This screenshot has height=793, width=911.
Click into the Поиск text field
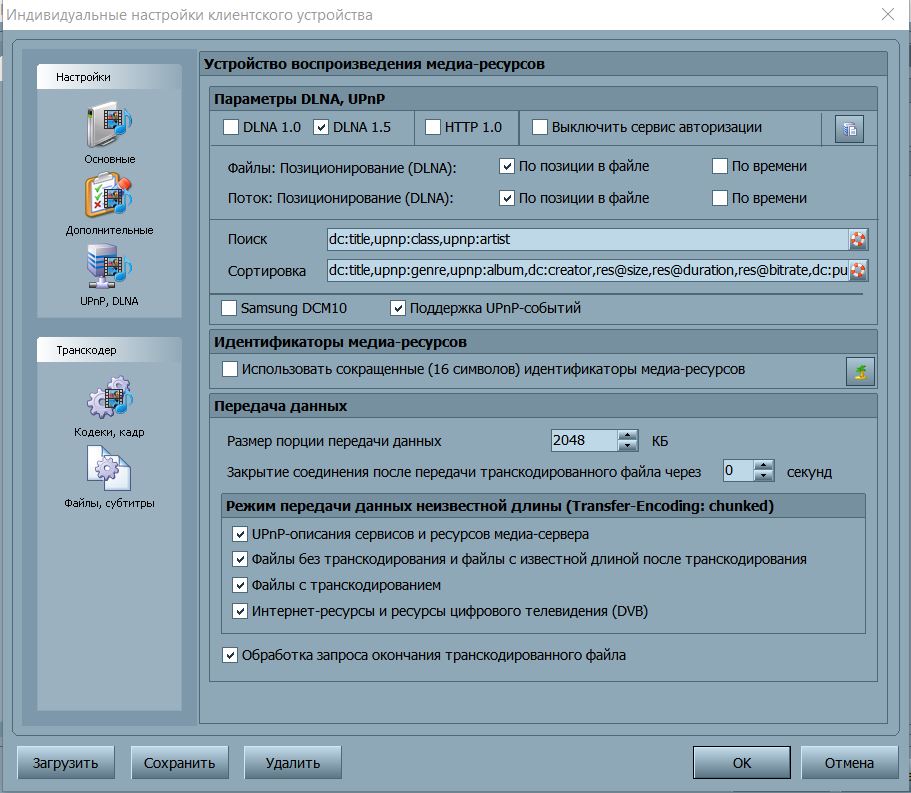tap(585, 240)
